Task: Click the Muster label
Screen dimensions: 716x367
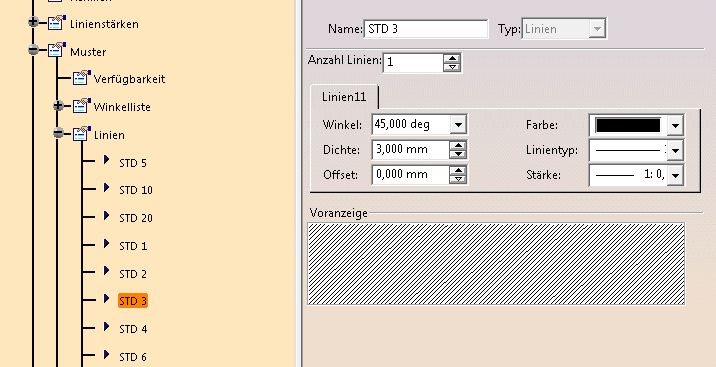Action: (88, 52)
